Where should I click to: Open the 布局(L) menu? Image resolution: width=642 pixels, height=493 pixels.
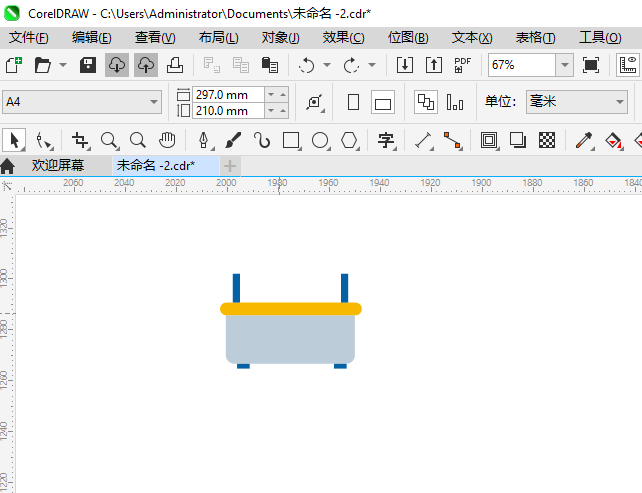[x=219, y=38]
